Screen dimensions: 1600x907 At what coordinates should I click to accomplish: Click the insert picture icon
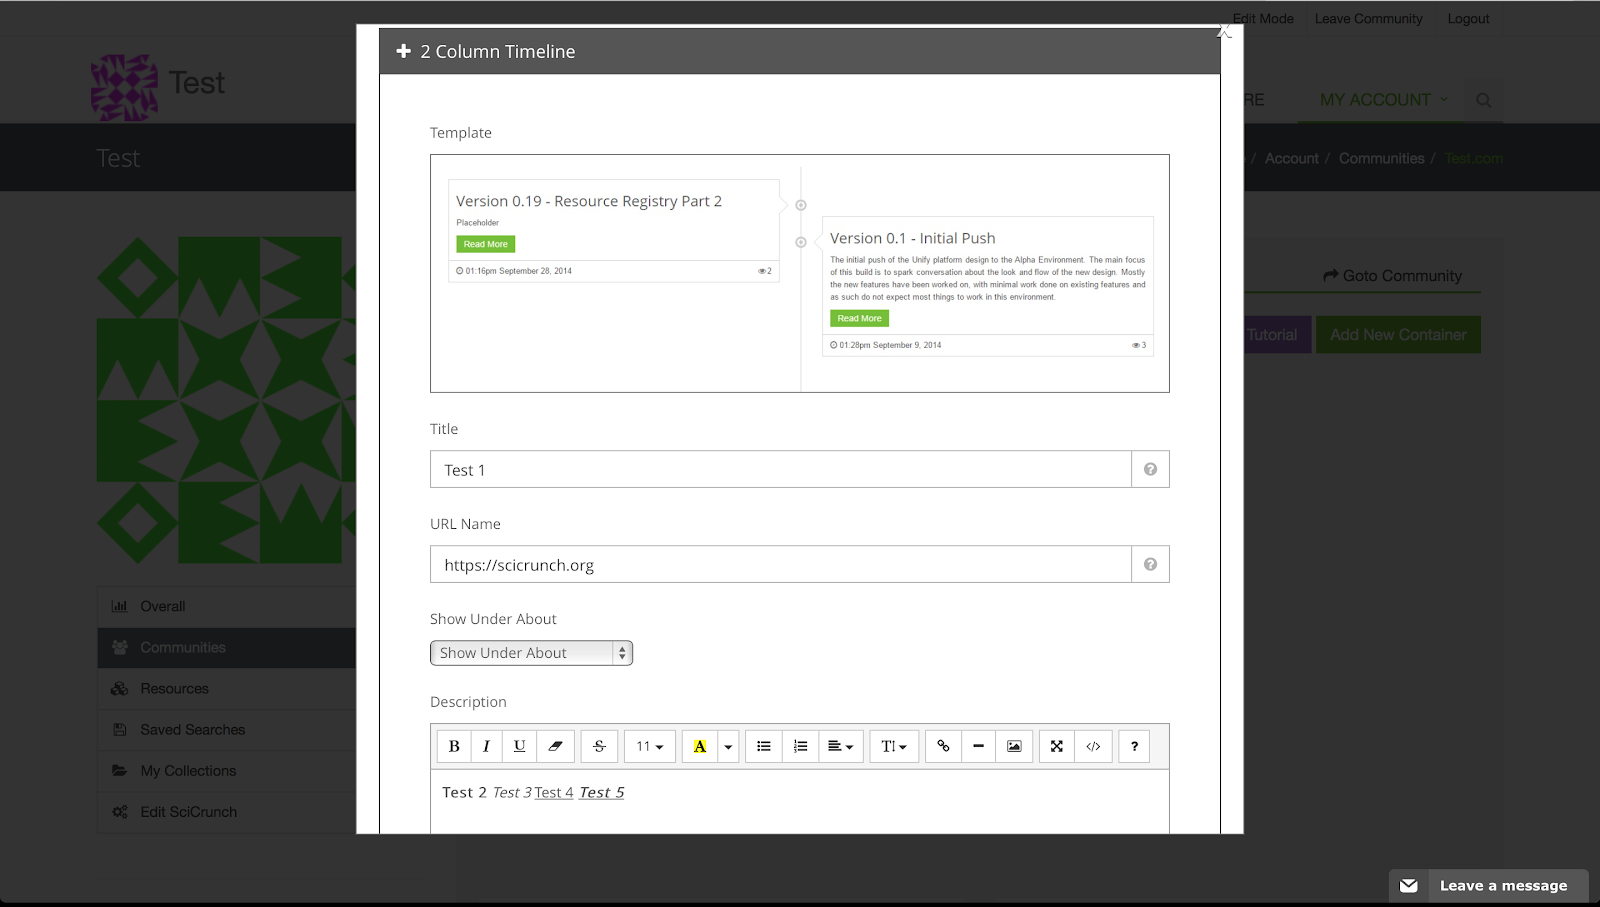1014,746
